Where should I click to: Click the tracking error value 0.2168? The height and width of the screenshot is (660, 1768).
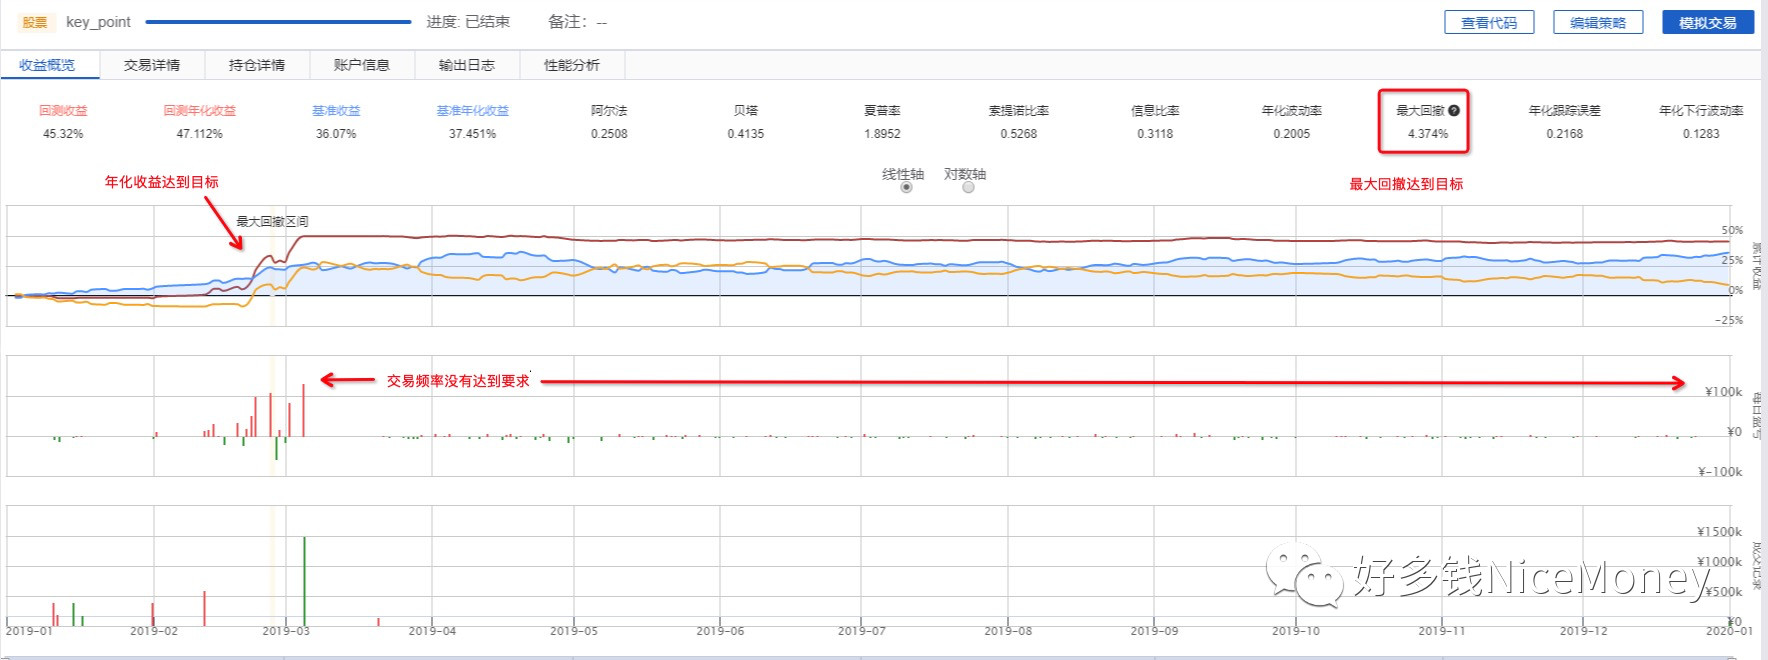click(x=1565, y=134)
